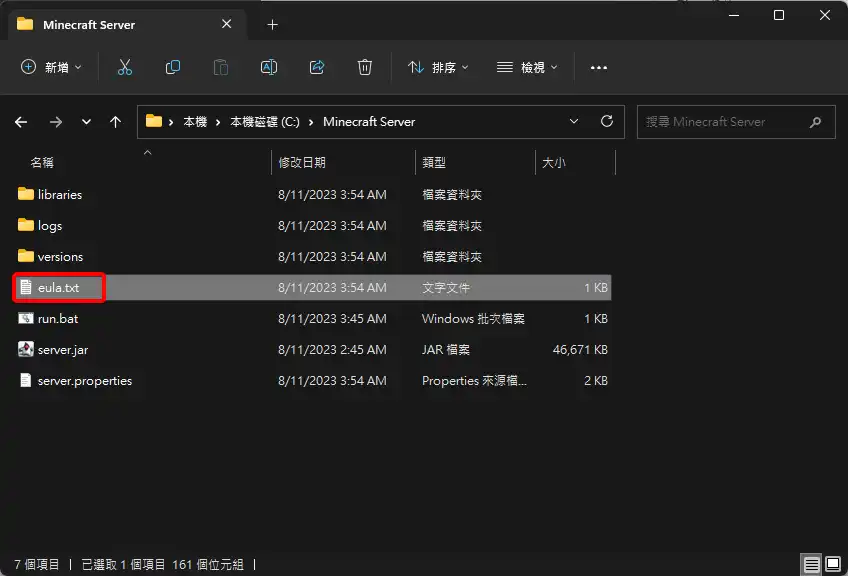Click the 46,671 KB size cell
848x576 pixels.
(x=580, y=350)
